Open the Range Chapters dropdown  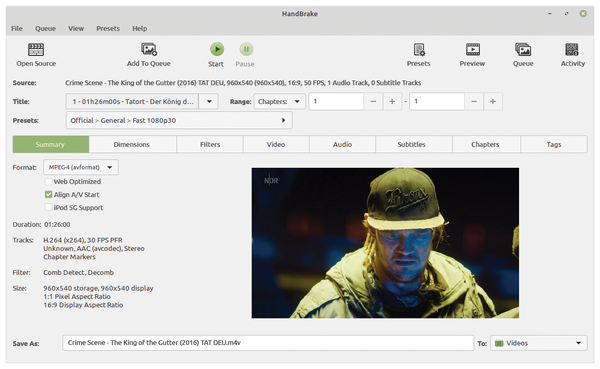click(x=280, y=101)
